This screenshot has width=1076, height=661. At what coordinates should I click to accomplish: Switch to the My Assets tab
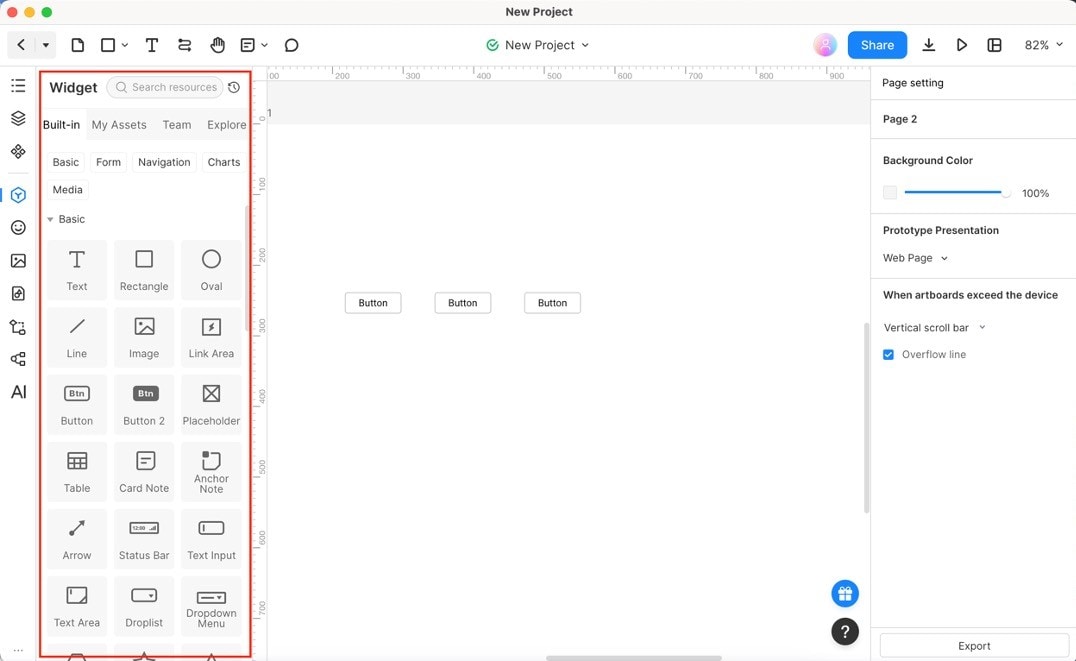click(x=119, y=125)
